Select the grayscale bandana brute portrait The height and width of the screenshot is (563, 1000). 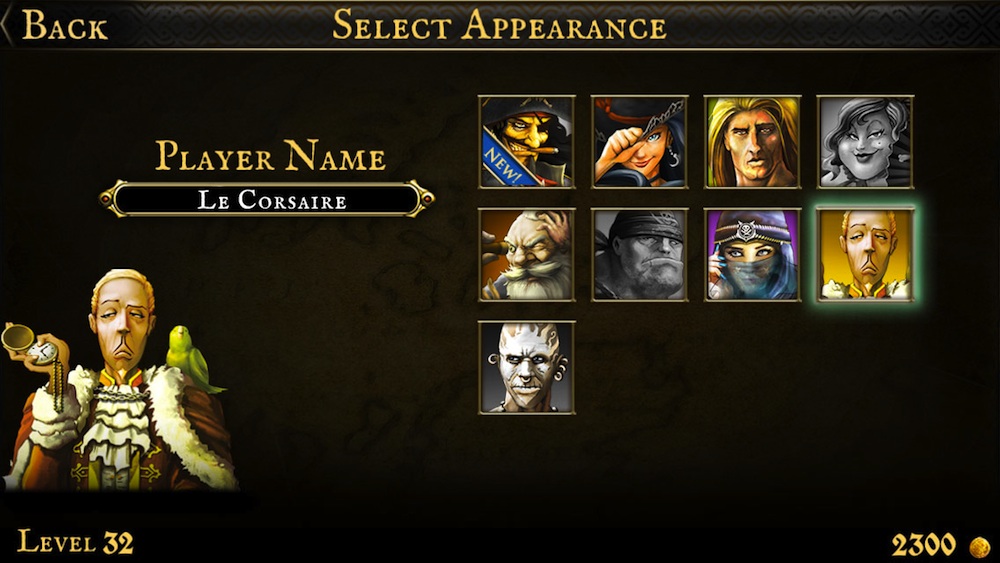(x=640, y=254)
